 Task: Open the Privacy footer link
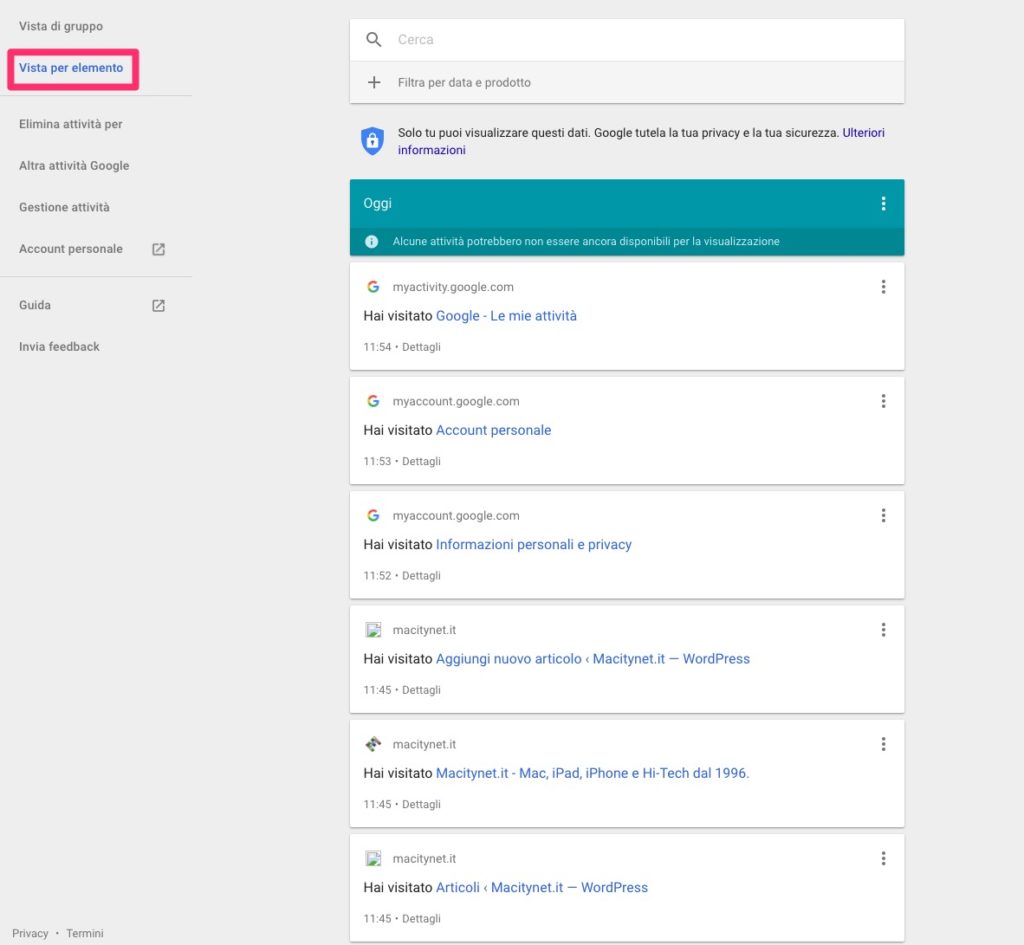(x=30, y=933)
